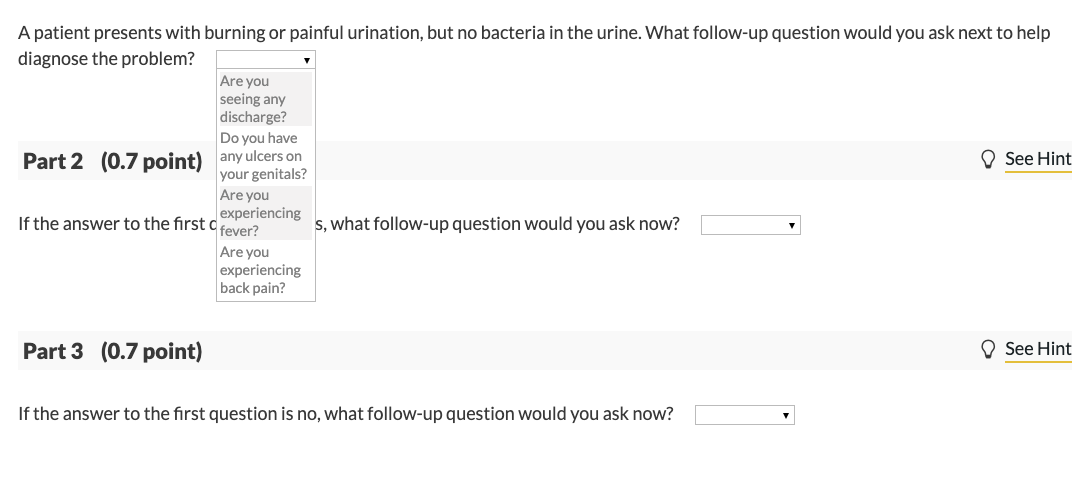Open the See Hint link for Part 3
The image size is (1081, 479).
pos(1037,349)
